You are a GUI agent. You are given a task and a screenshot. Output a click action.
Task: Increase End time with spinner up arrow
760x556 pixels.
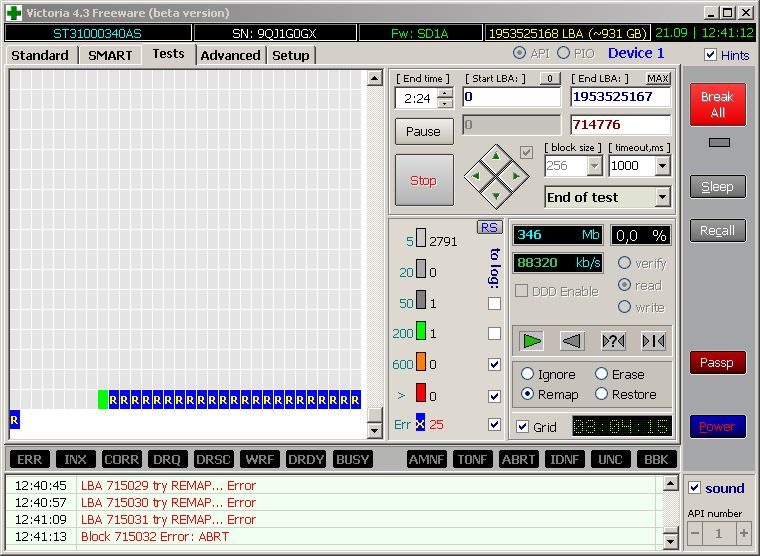point(445,94)
